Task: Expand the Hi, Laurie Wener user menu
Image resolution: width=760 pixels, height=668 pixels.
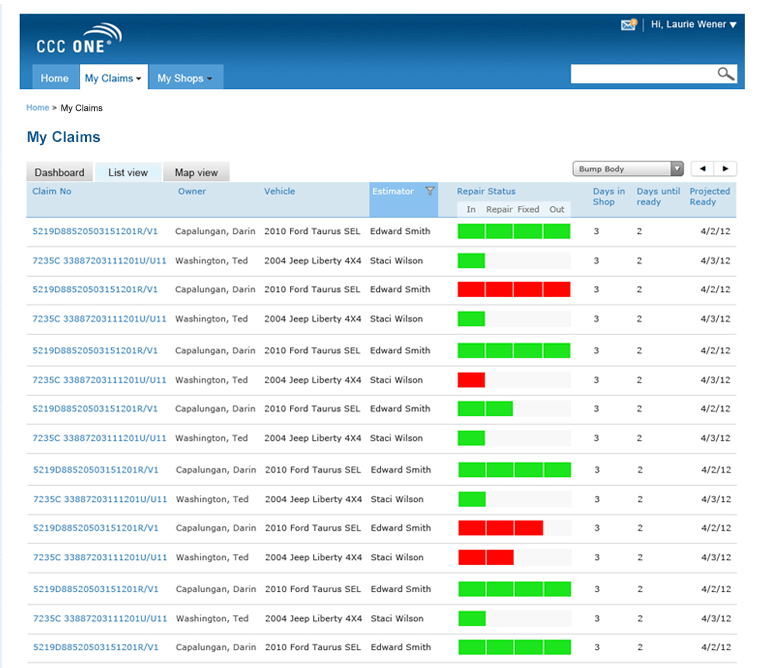Action: [694, 24]
